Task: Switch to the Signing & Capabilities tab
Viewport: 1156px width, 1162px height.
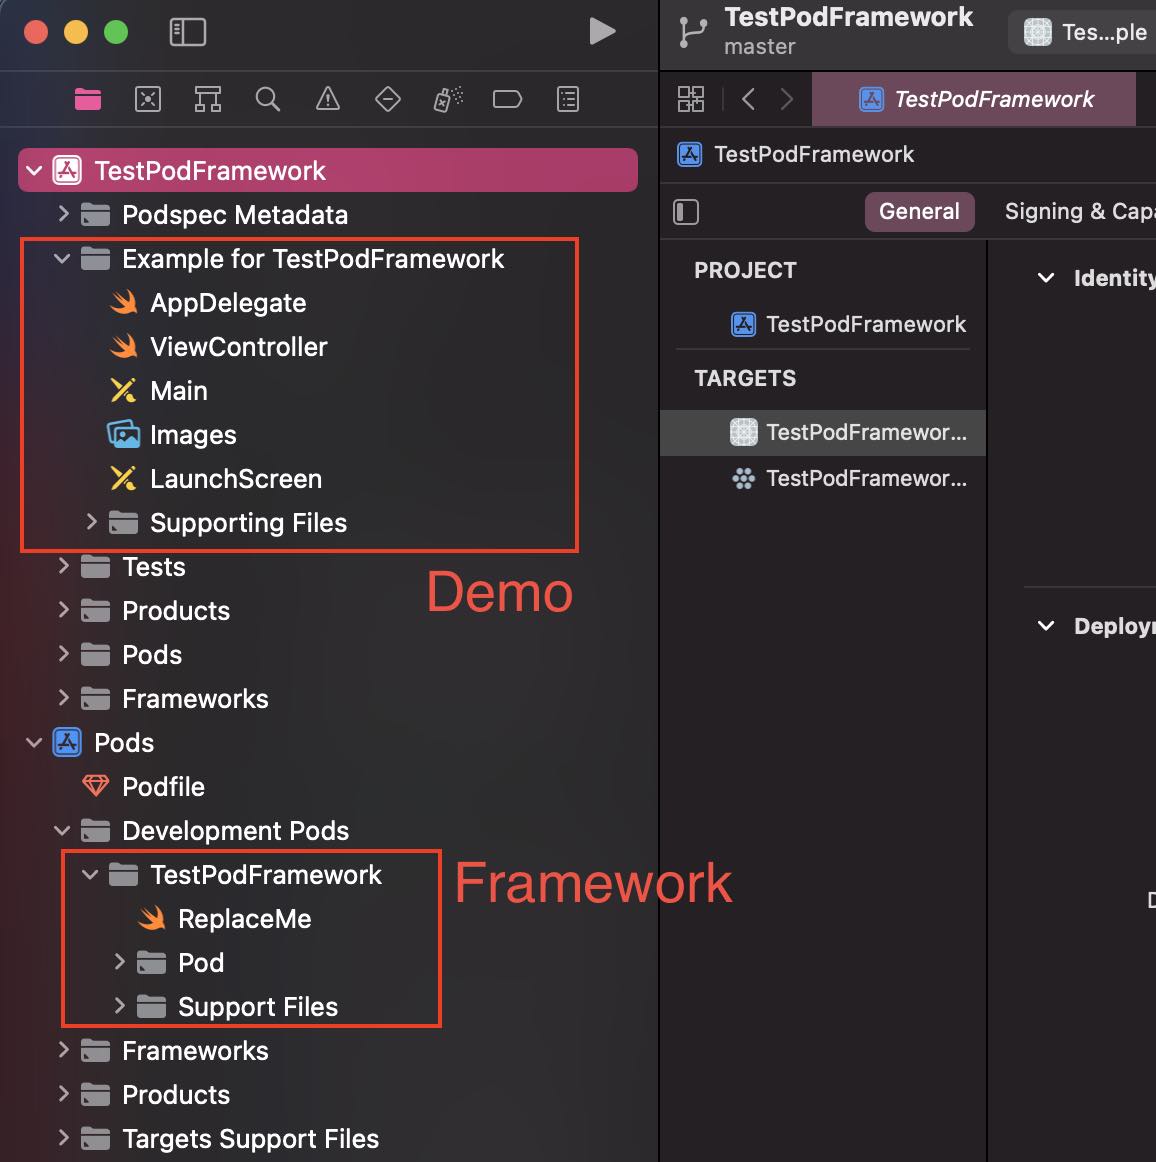Action: pyautogui.click(x=1078, y=212)
